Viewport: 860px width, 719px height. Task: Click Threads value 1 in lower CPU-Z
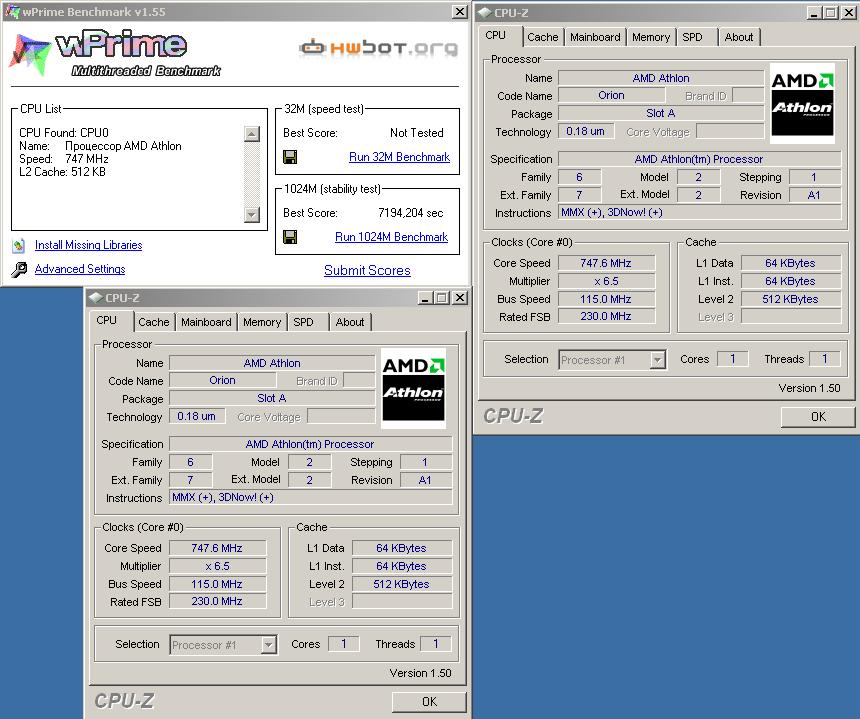point(435,644)
